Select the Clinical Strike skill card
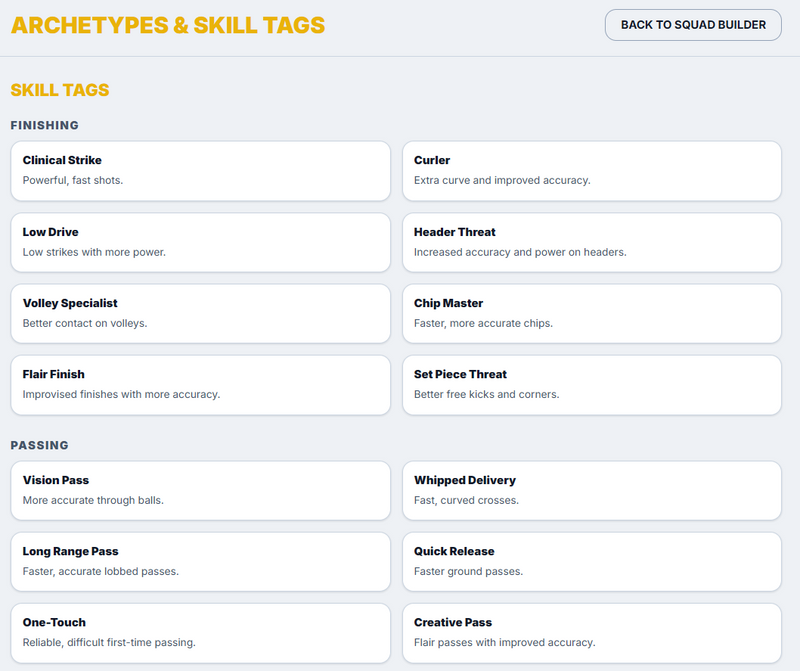 201,171
